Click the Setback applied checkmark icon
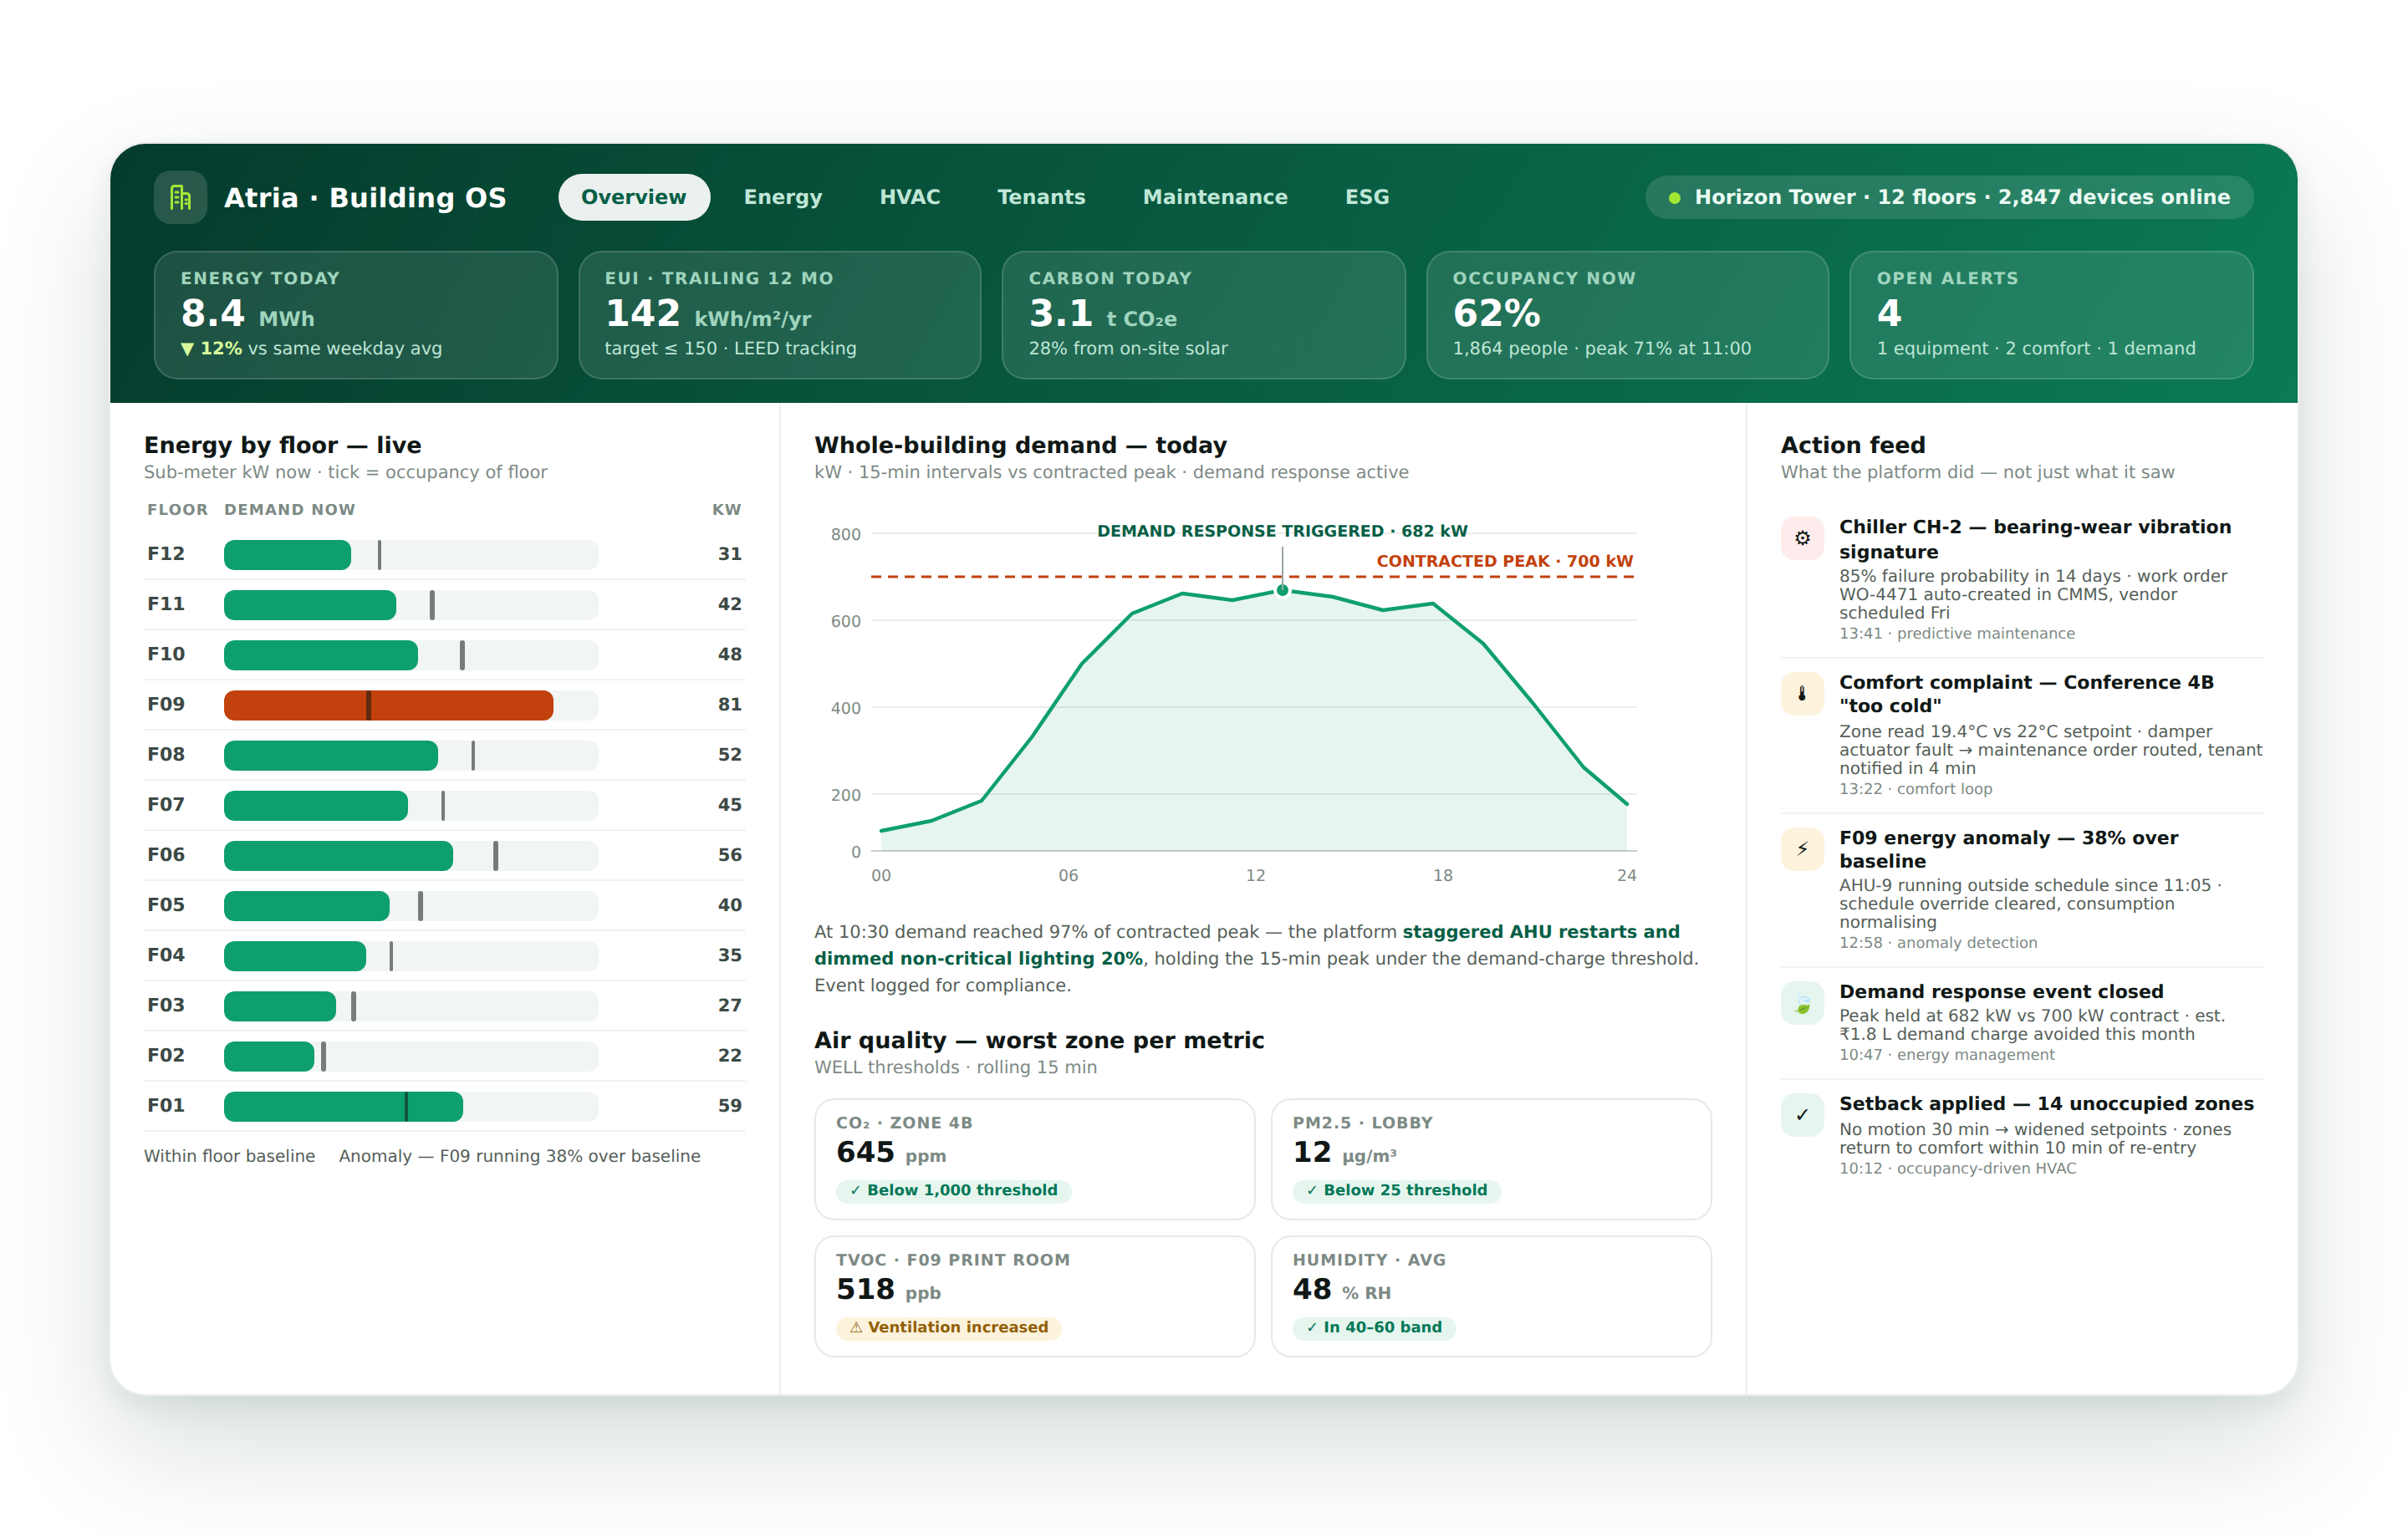 click(x=1802, y=1115)
